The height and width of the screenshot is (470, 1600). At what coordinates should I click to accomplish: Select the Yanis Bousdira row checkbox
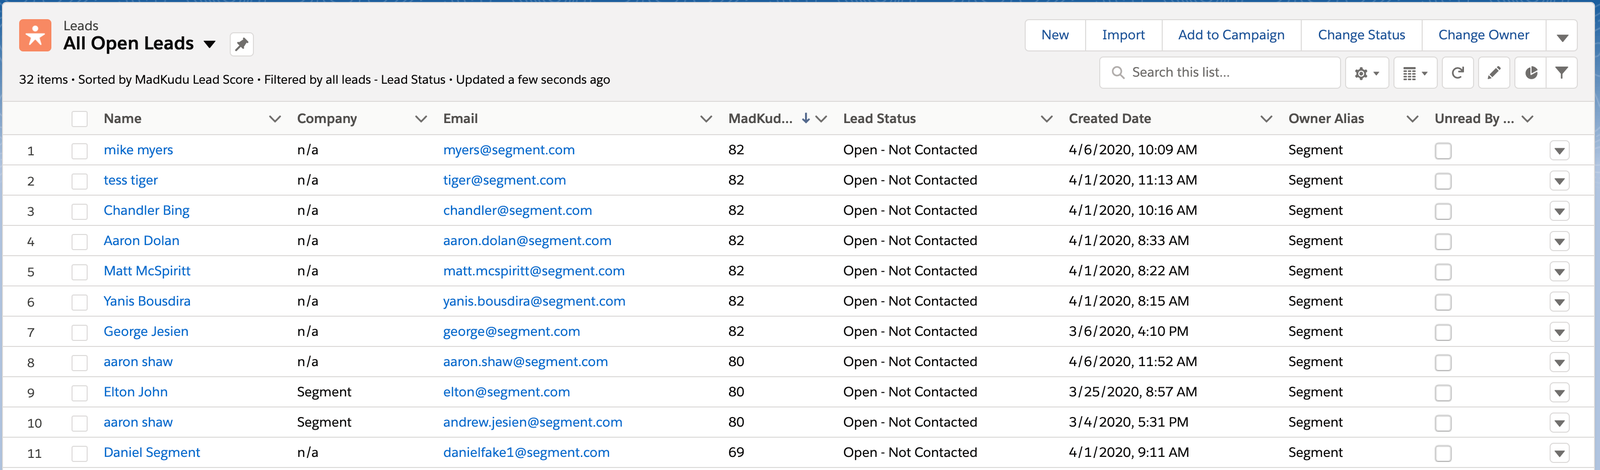pyautogui.click(x=80, y=302)
